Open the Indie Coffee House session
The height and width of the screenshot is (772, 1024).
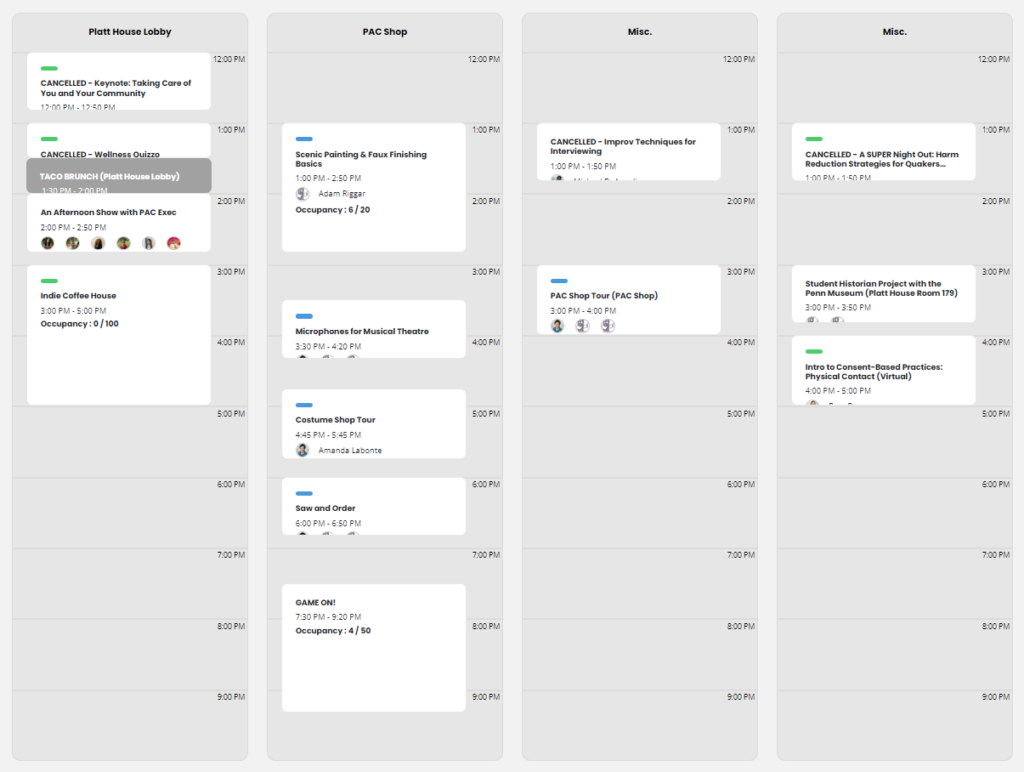[119, 335]
